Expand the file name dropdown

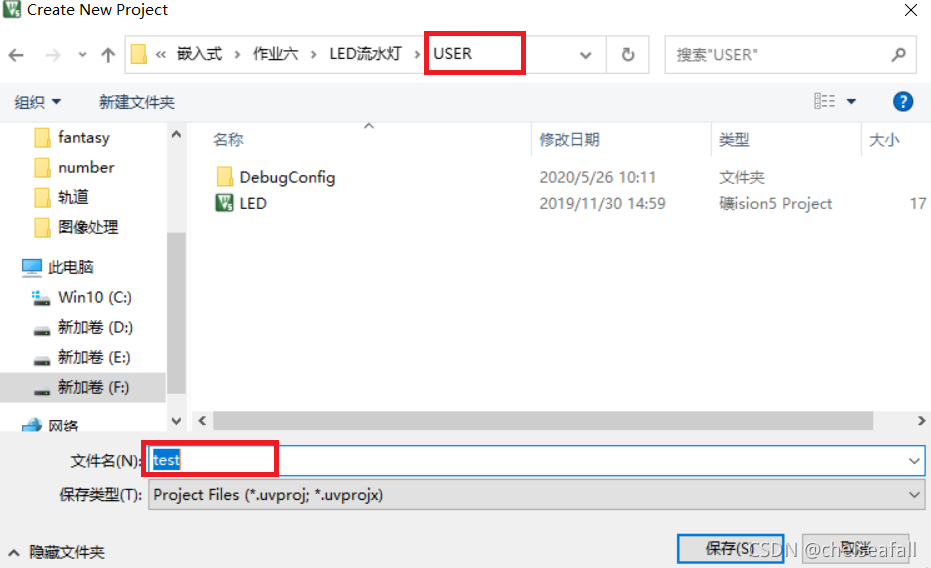(914, 461)
